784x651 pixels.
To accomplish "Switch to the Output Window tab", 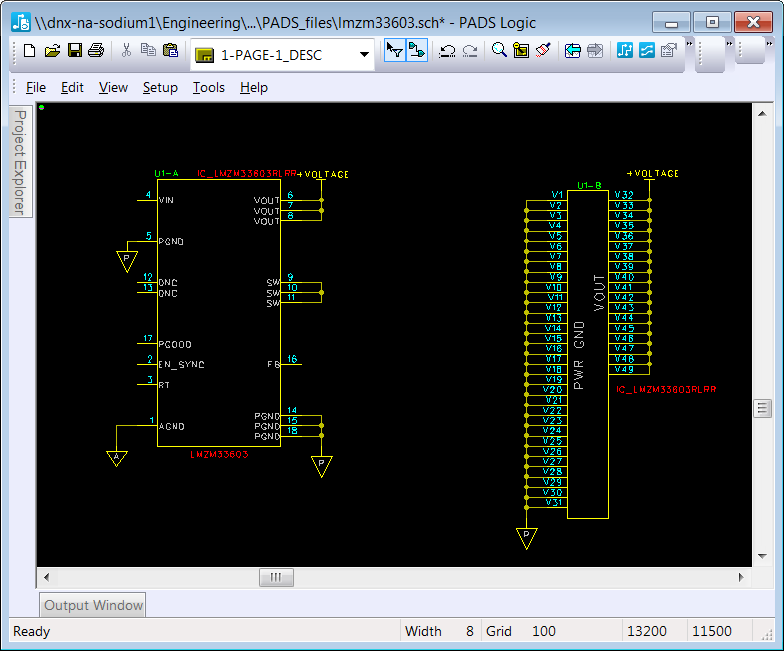I will [93, 605].
